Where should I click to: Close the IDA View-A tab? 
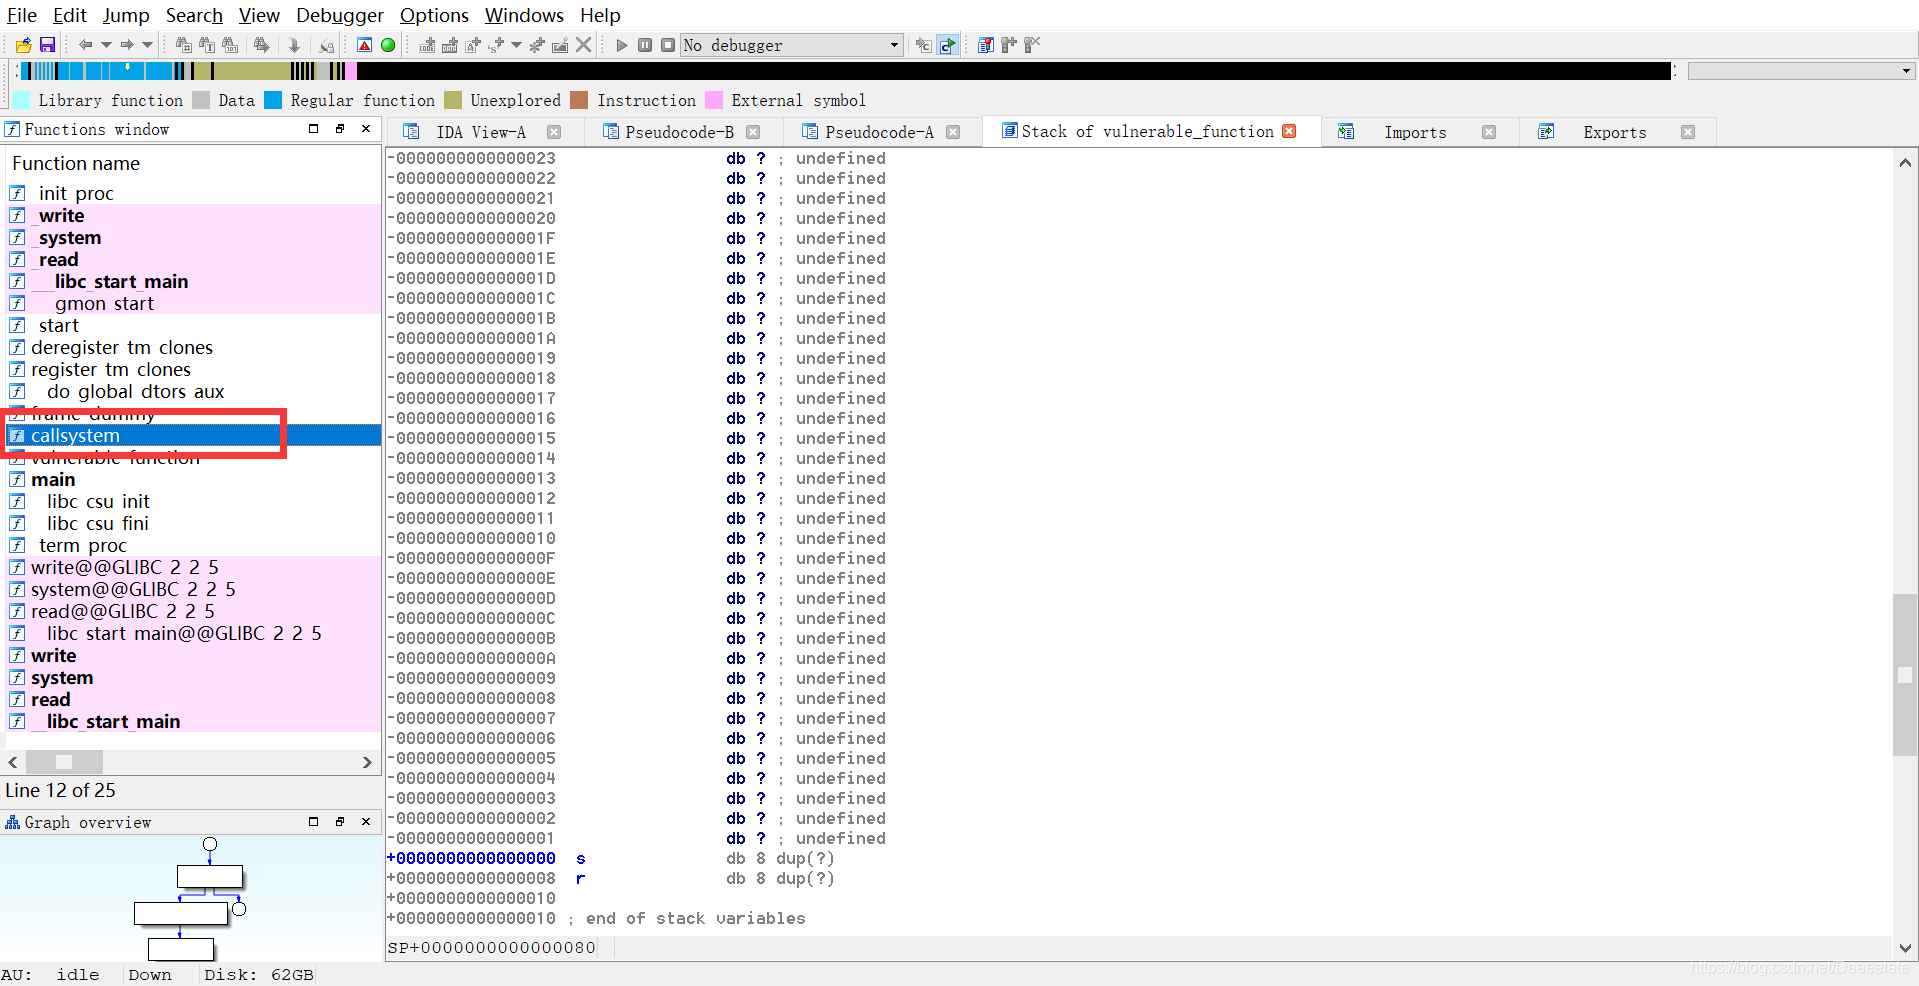[554, 132]
